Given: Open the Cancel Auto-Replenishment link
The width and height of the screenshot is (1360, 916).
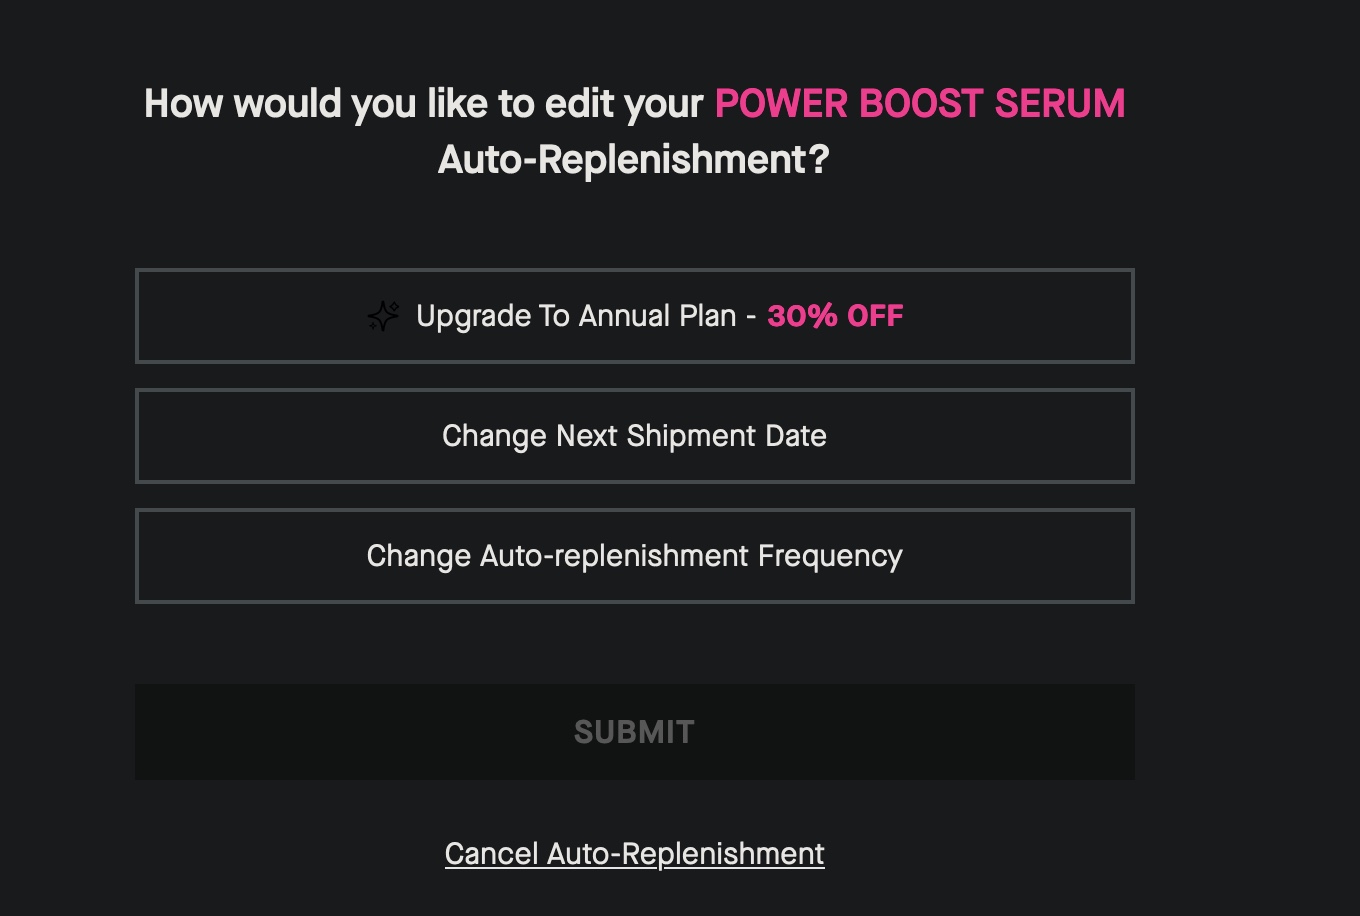Looking at the screenshot, I should point(634,854).
